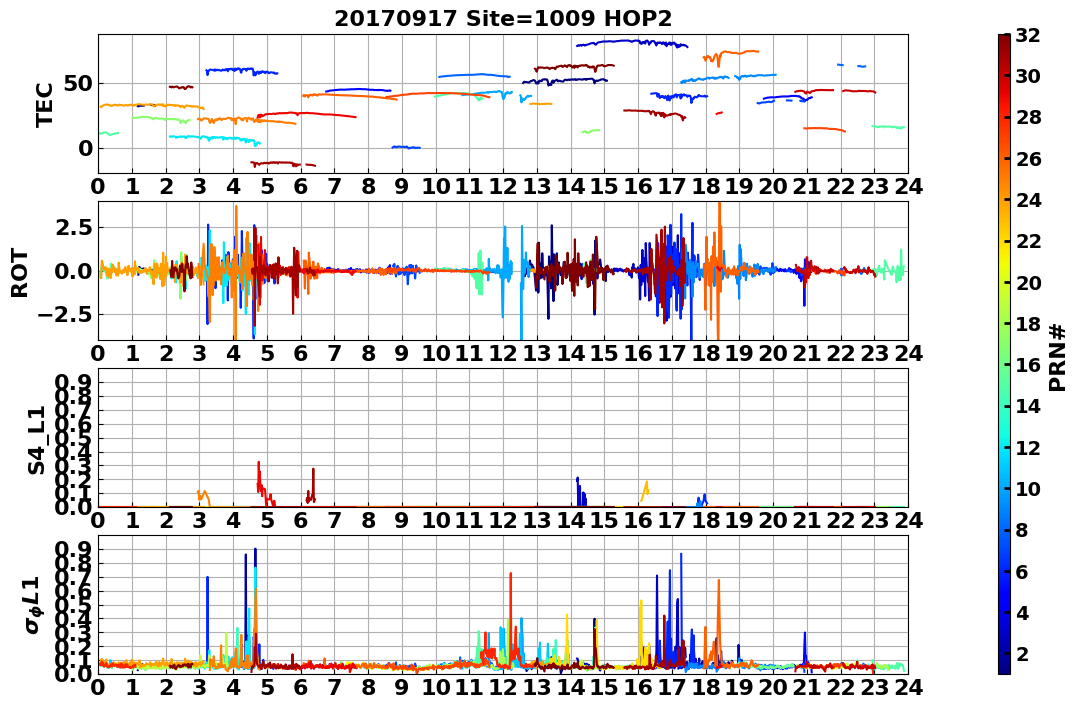This screenshot has width=1077, height=709.
Task: Click the hour 6 tick below the TEC panel
Action: [301, 186]
